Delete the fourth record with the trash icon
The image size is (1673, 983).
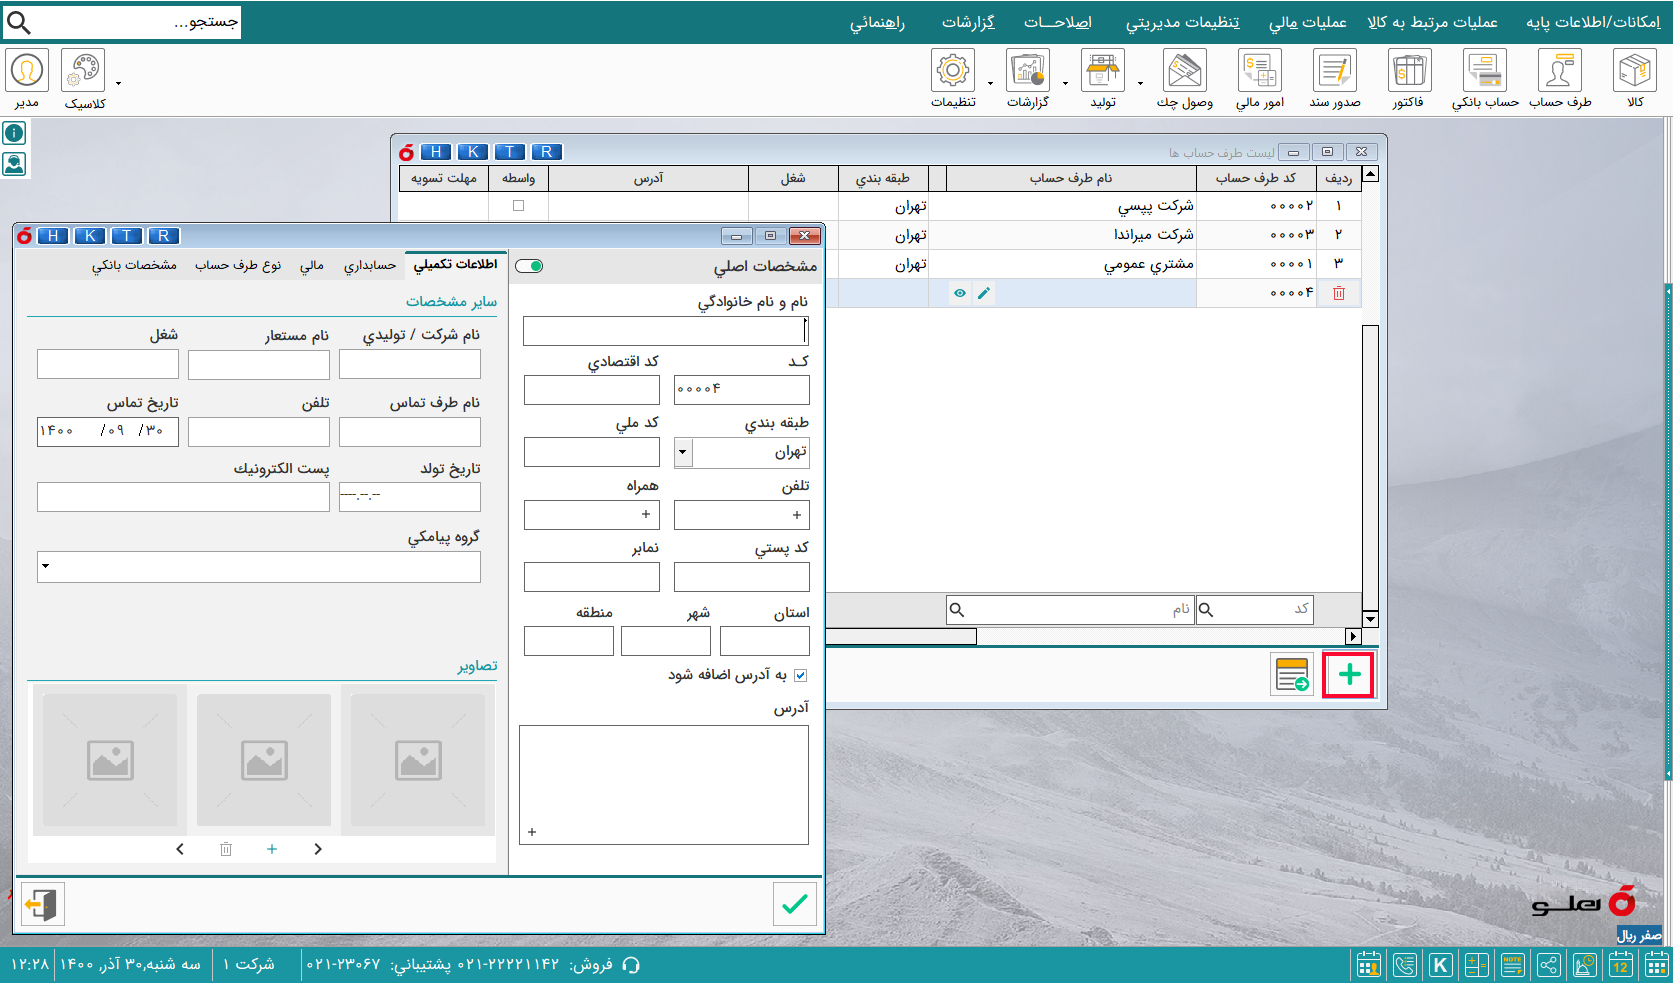1339,293
